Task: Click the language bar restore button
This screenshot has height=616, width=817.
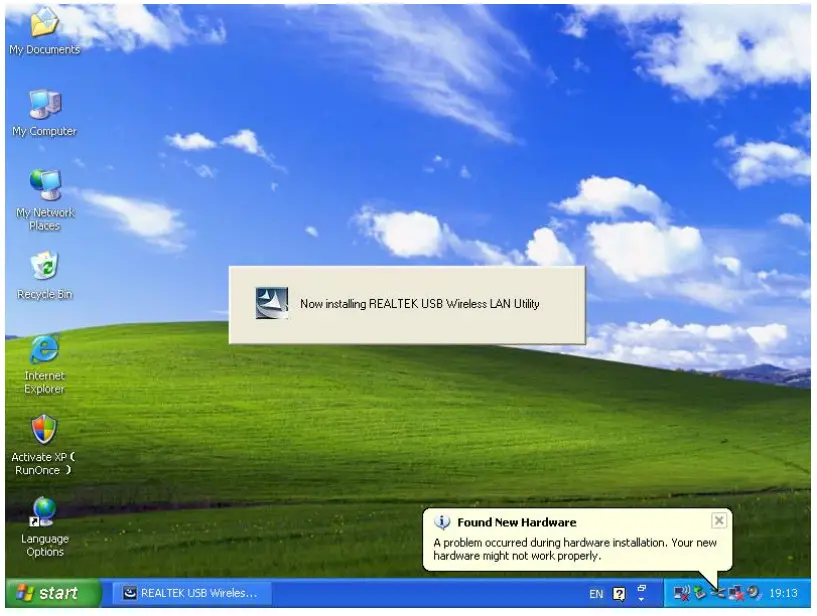Action: click(641, 587)
